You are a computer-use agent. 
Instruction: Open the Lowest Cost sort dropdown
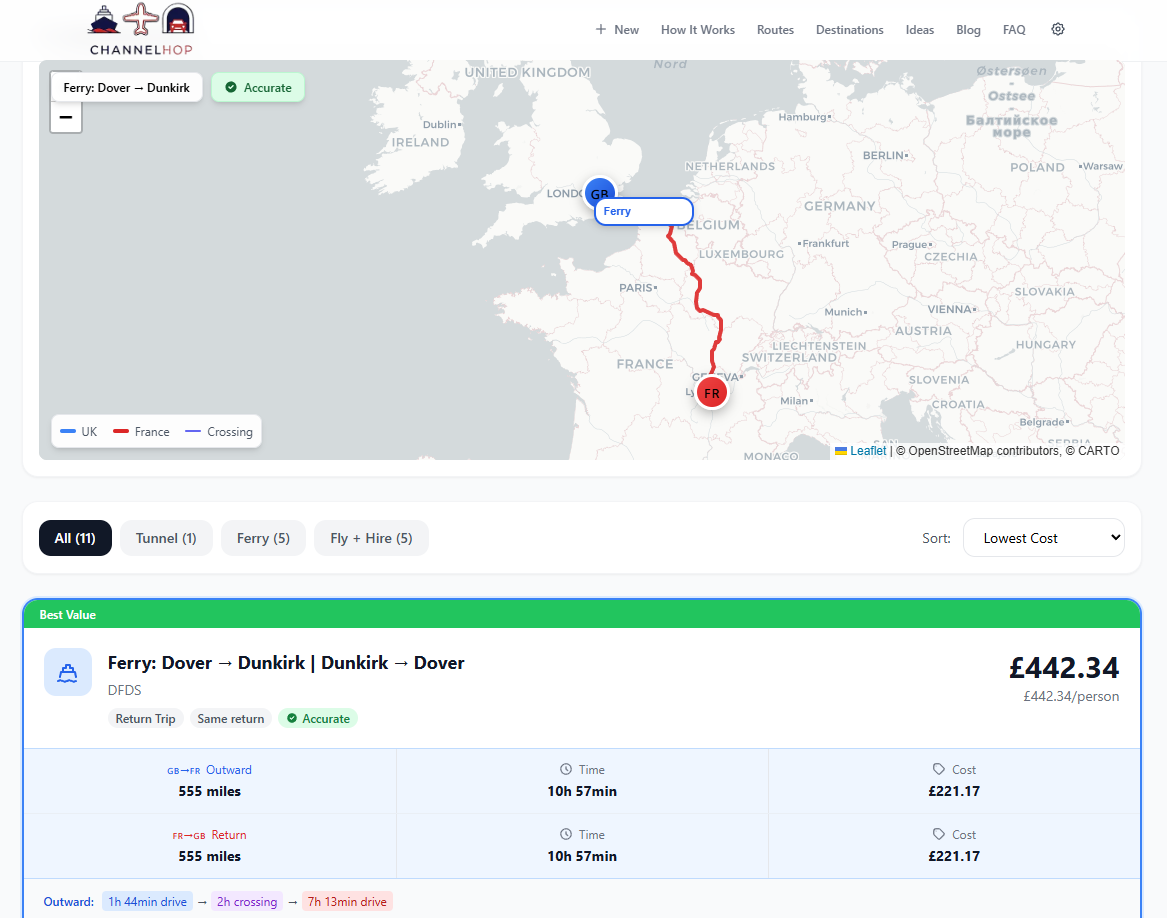point(1043,537)
